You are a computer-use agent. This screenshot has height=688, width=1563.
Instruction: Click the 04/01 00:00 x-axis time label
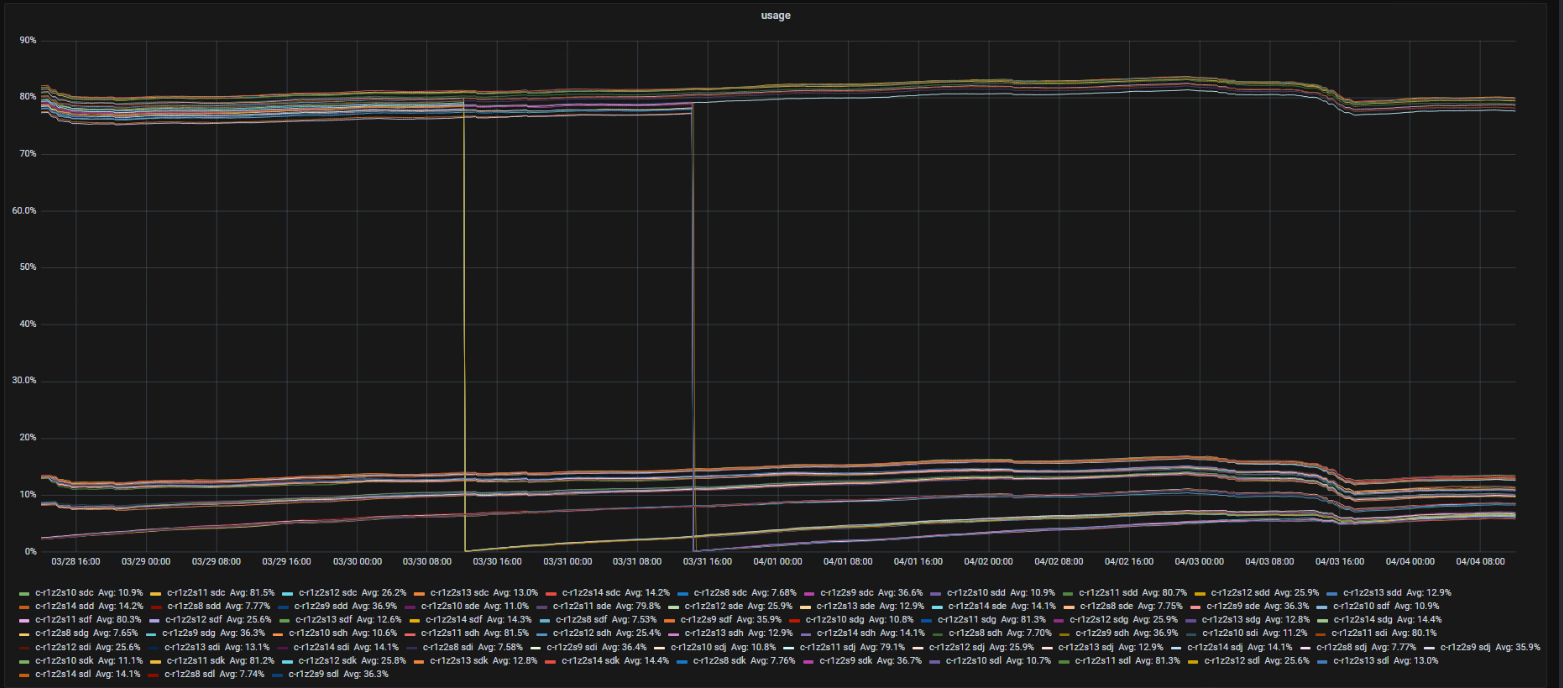(779, 562)
